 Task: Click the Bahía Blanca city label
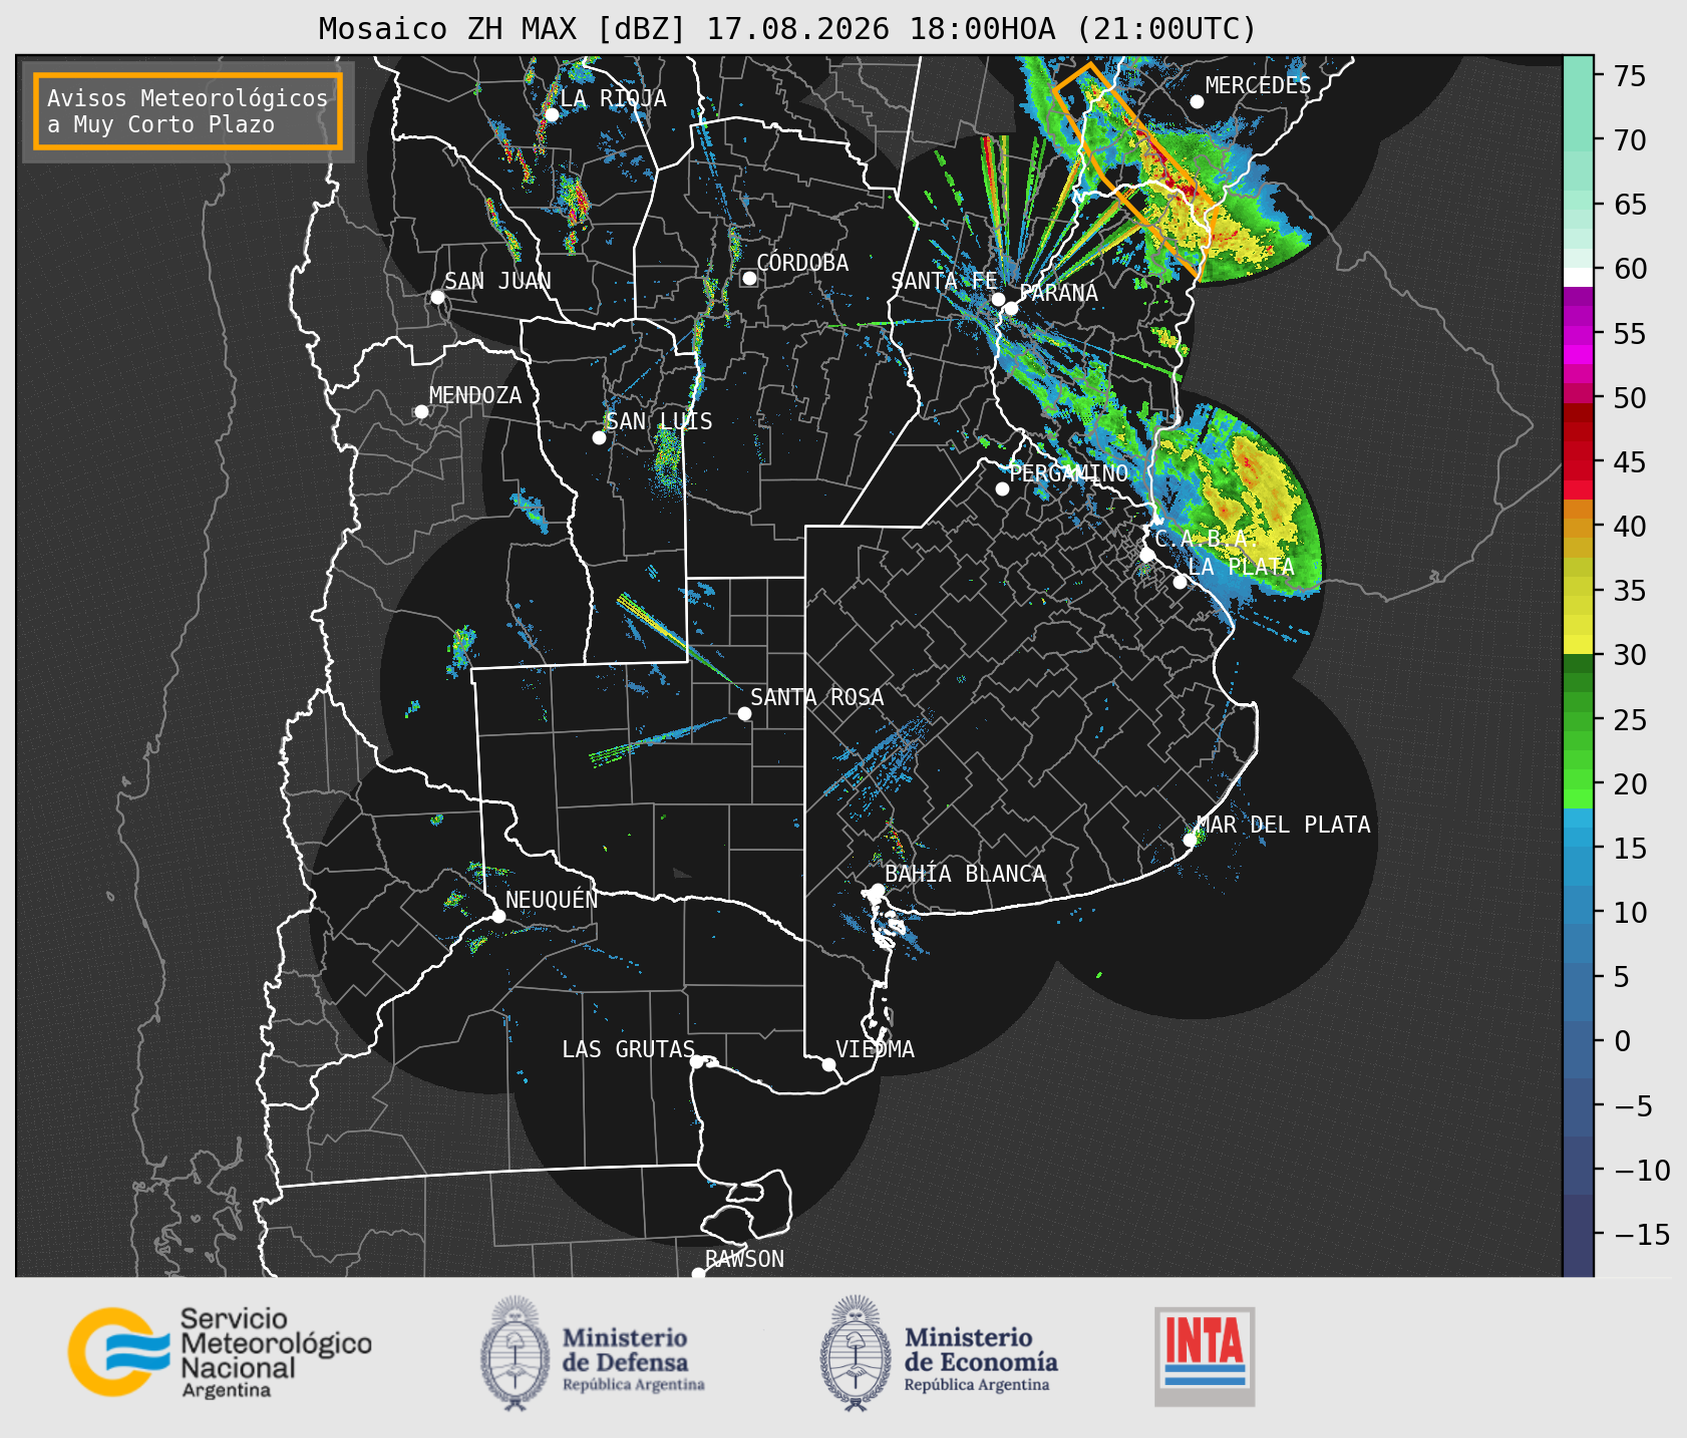pyautogui.click(x=965, y=874)
